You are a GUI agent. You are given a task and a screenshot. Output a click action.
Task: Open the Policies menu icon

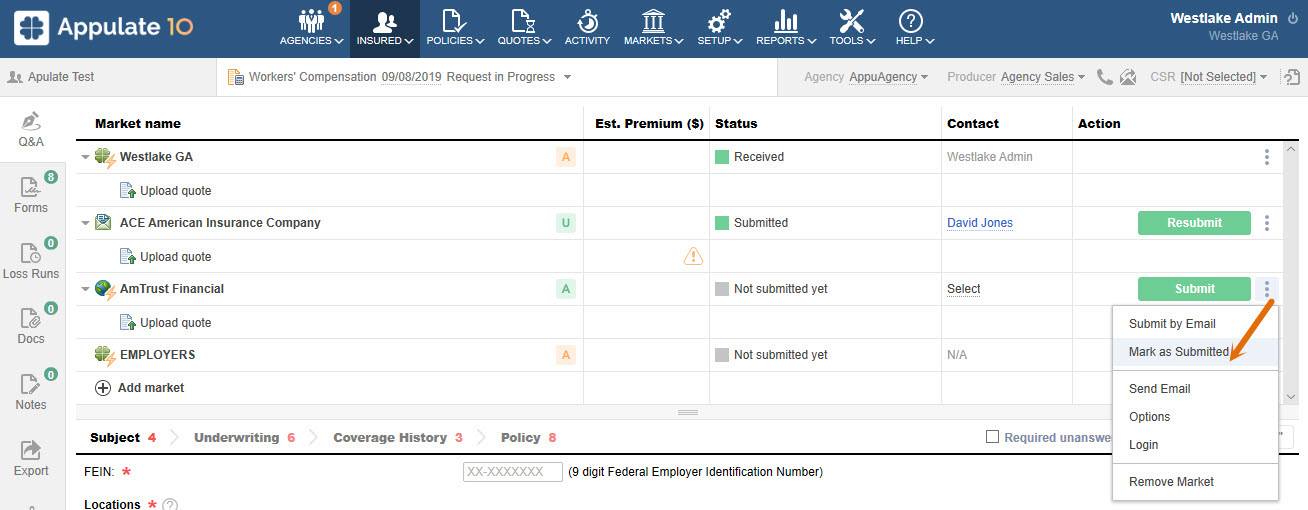[455, 21]
